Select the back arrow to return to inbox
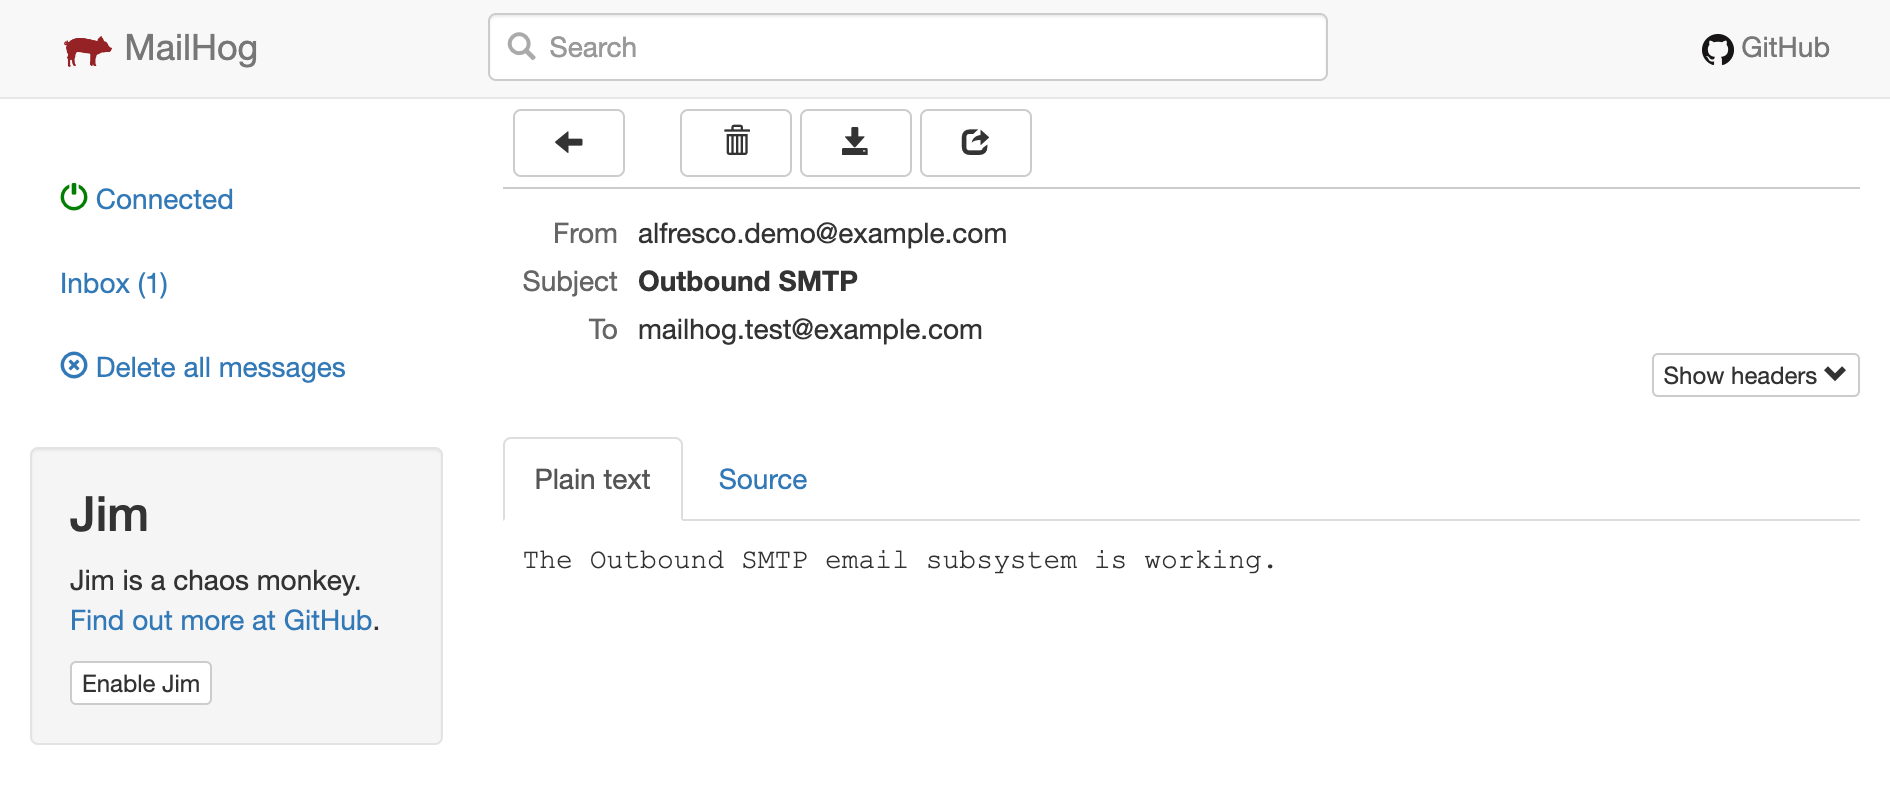The height and width of the screenshot is (787, 1890). [x=568, y=143]
